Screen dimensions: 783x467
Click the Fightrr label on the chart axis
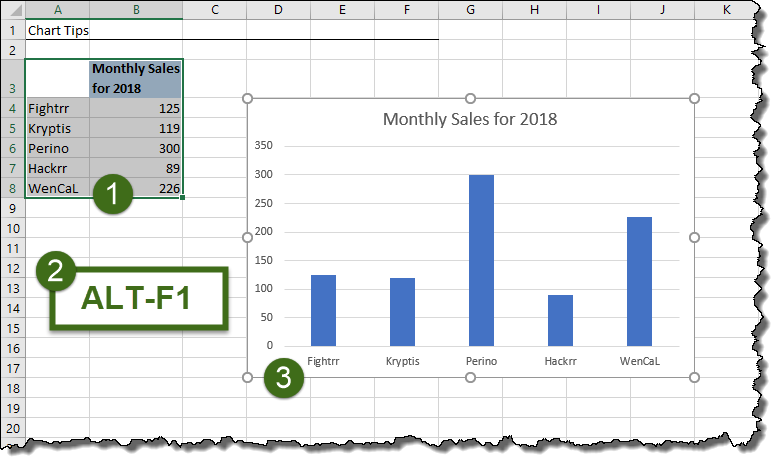coord(323,361)
